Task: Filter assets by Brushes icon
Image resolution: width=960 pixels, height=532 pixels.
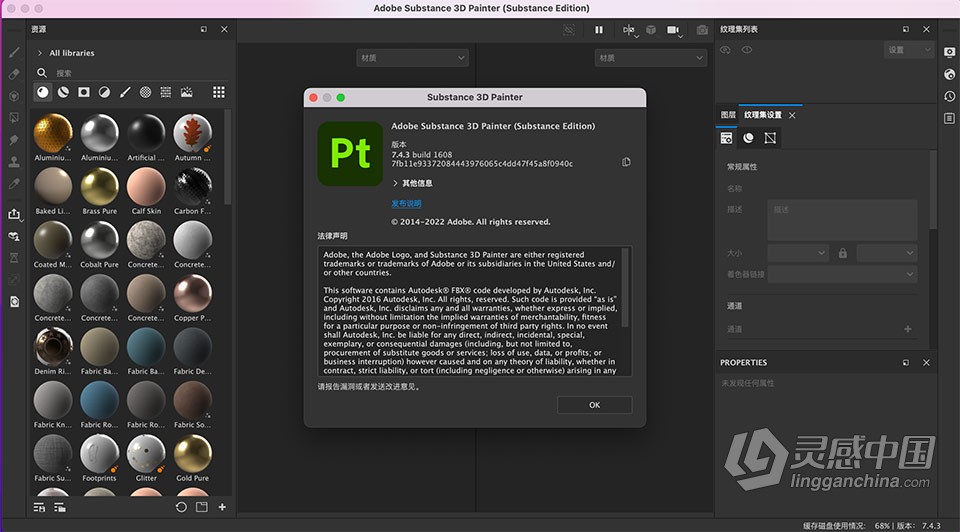Action: point(125,92)
